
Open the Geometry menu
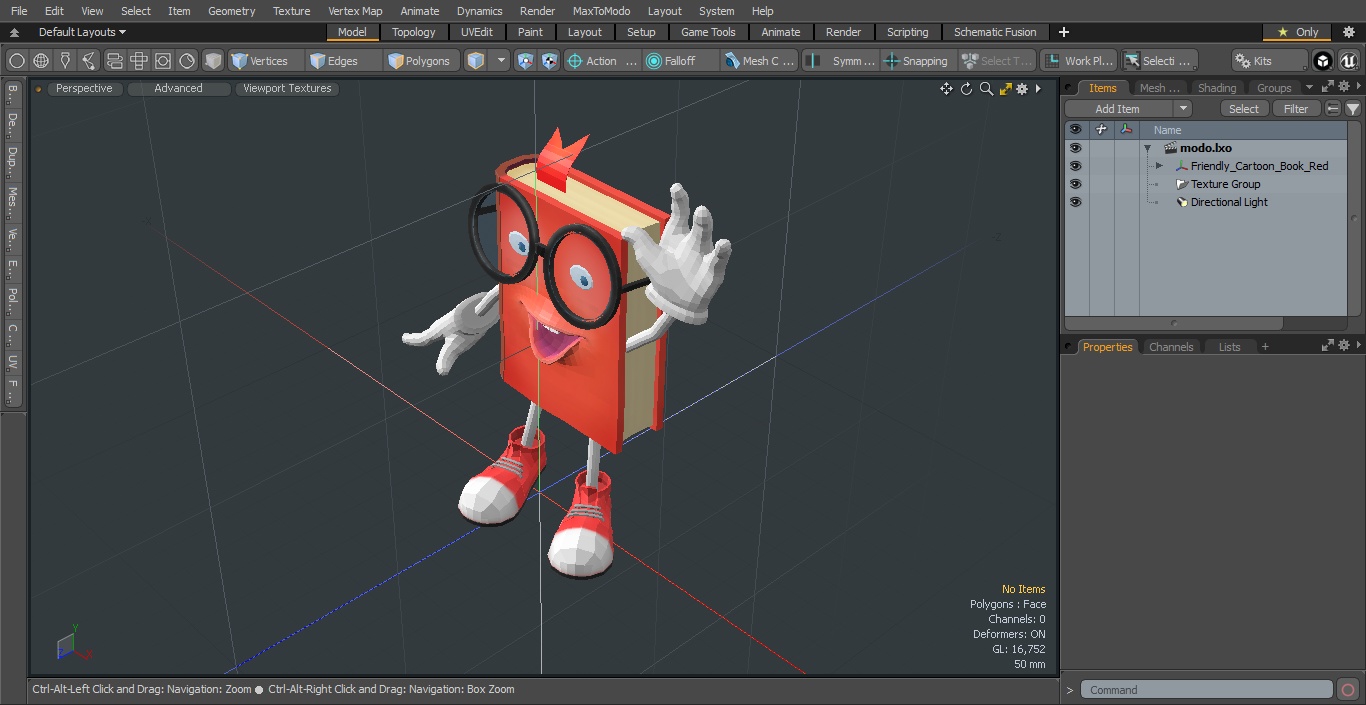click(x=232, y=11)
